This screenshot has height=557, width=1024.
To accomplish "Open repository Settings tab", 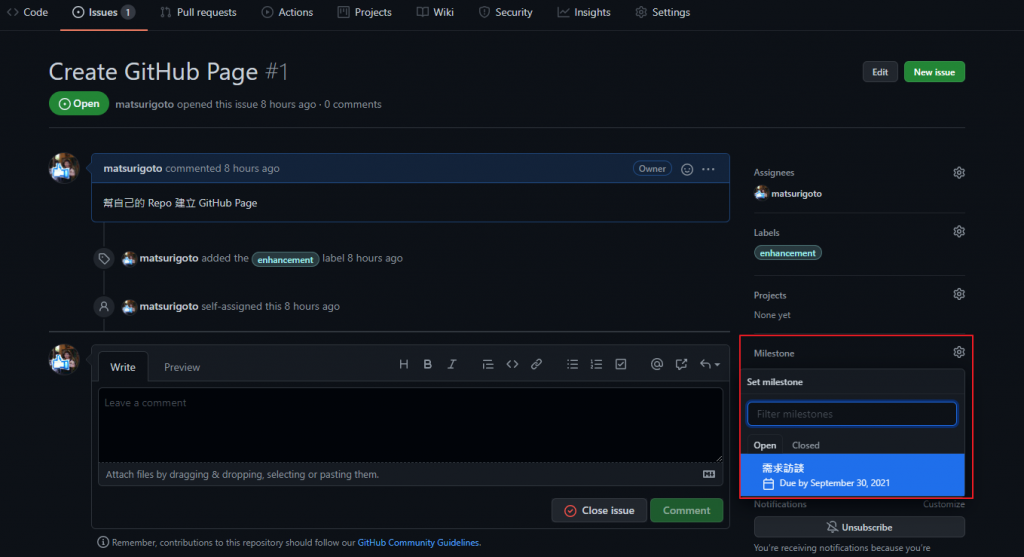I will (x=663, y=12).
